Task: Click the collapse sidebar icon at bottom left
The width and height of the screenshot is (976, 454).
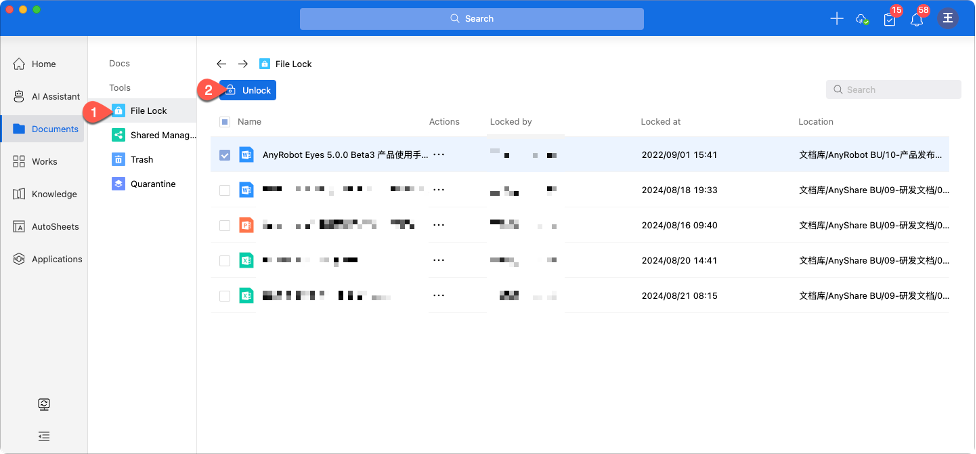Action: [x=44, y=436]
